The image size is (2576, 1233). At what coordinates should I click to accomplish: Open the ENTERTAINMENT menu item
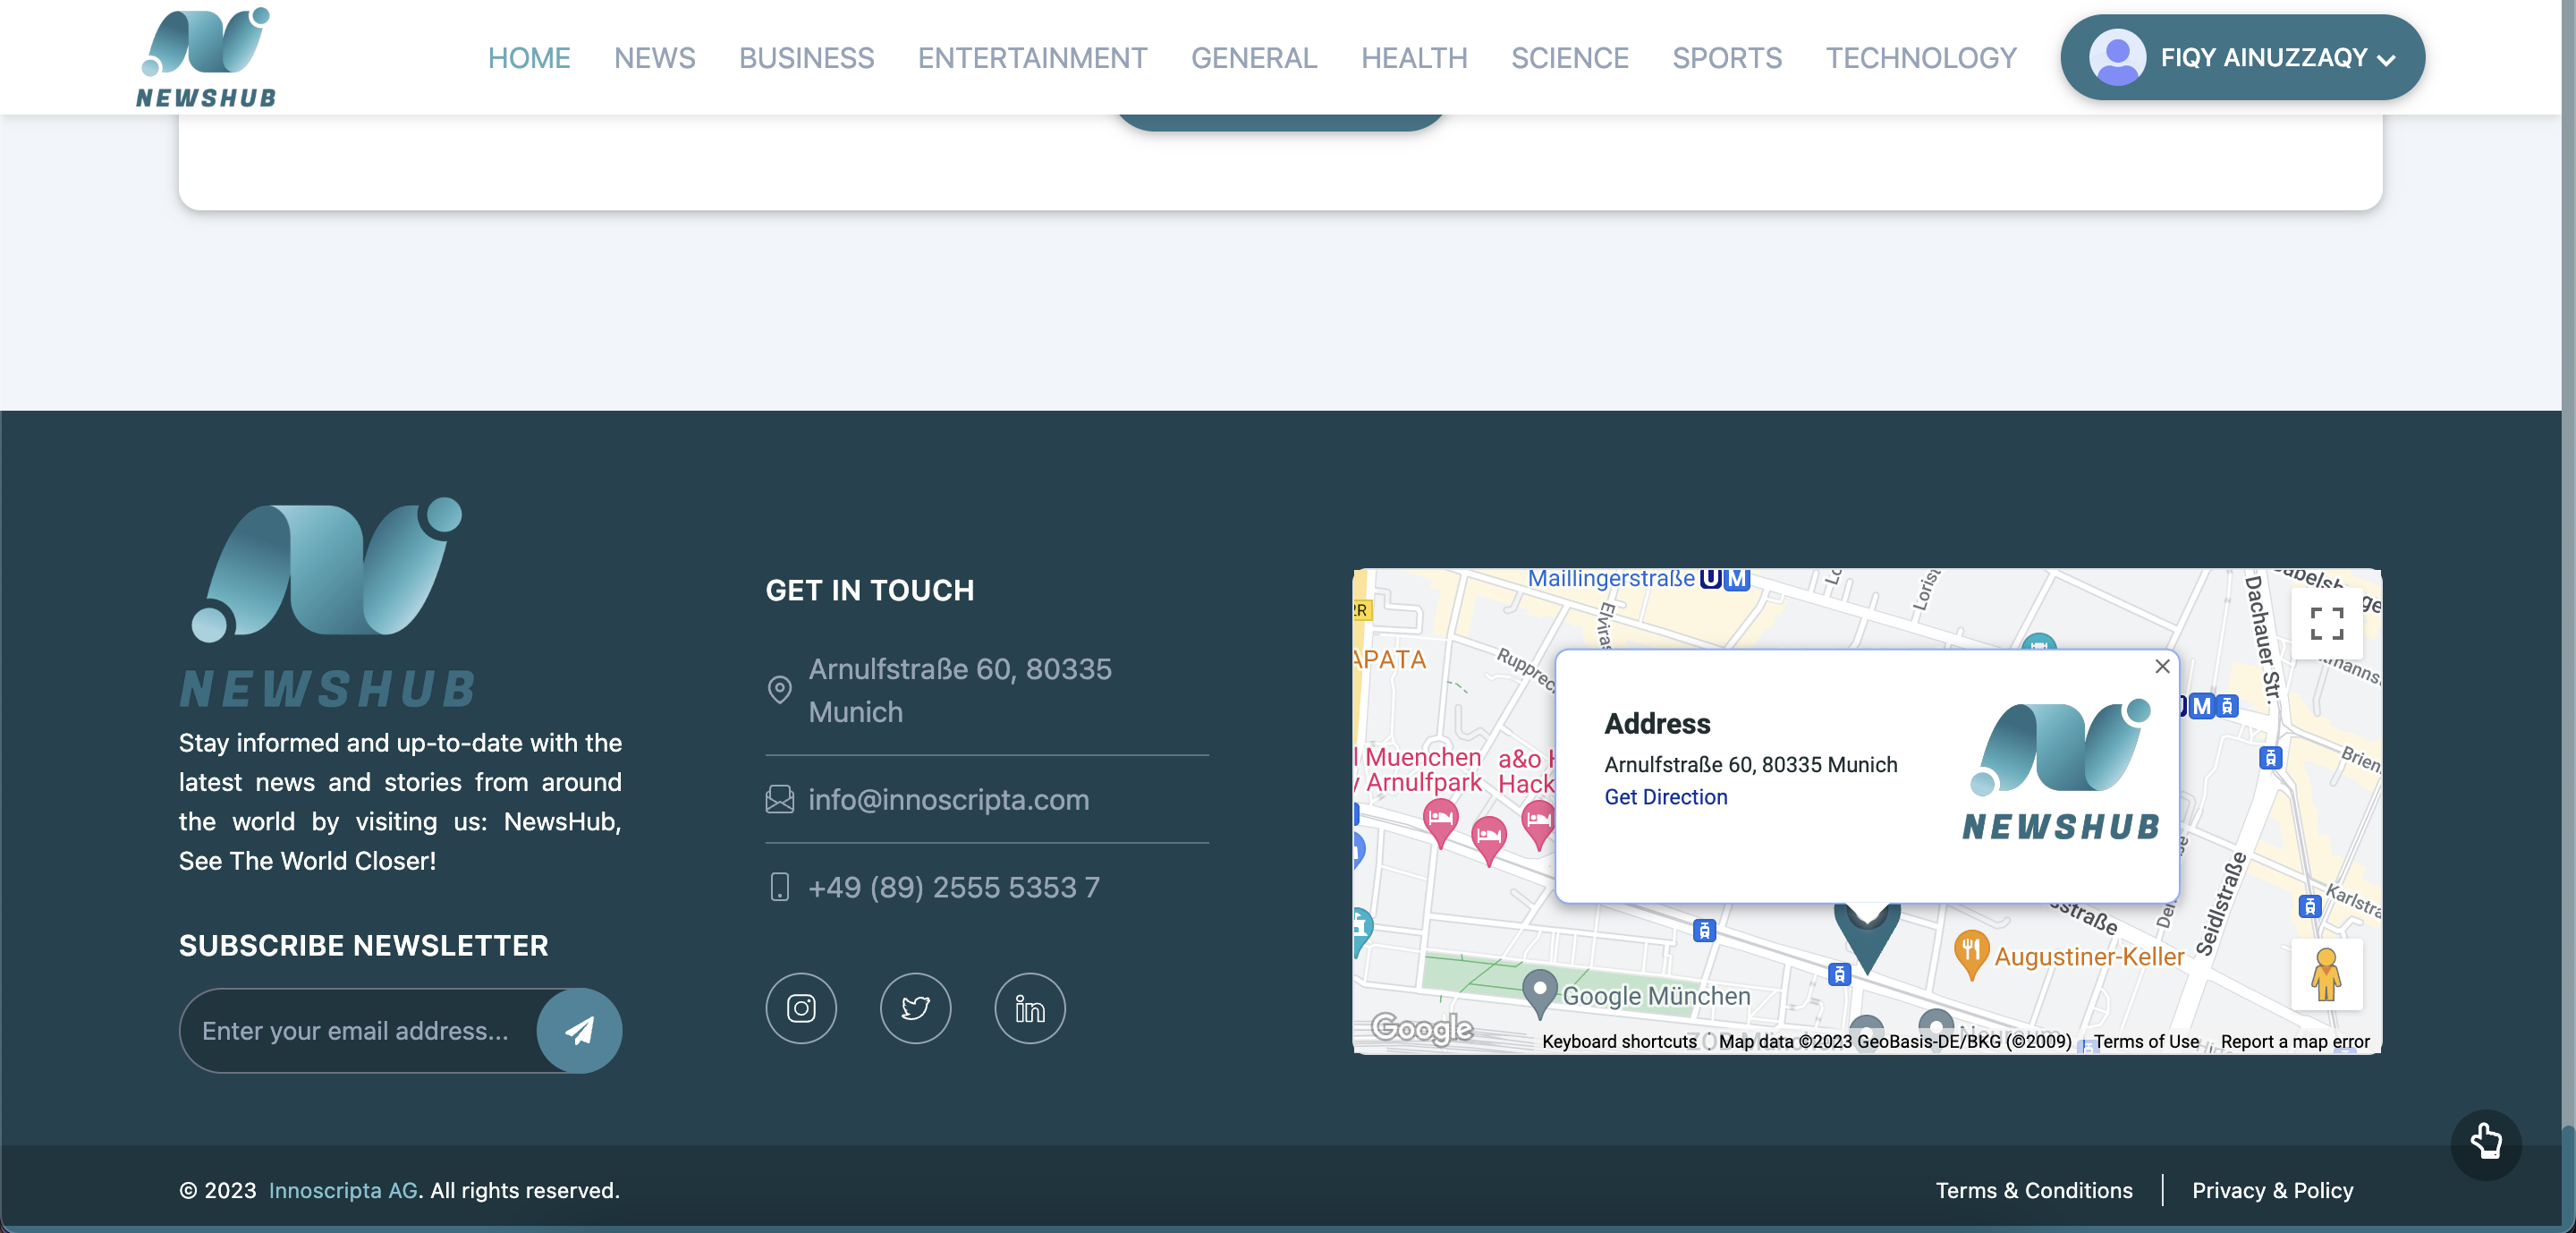coord(1032,58)
